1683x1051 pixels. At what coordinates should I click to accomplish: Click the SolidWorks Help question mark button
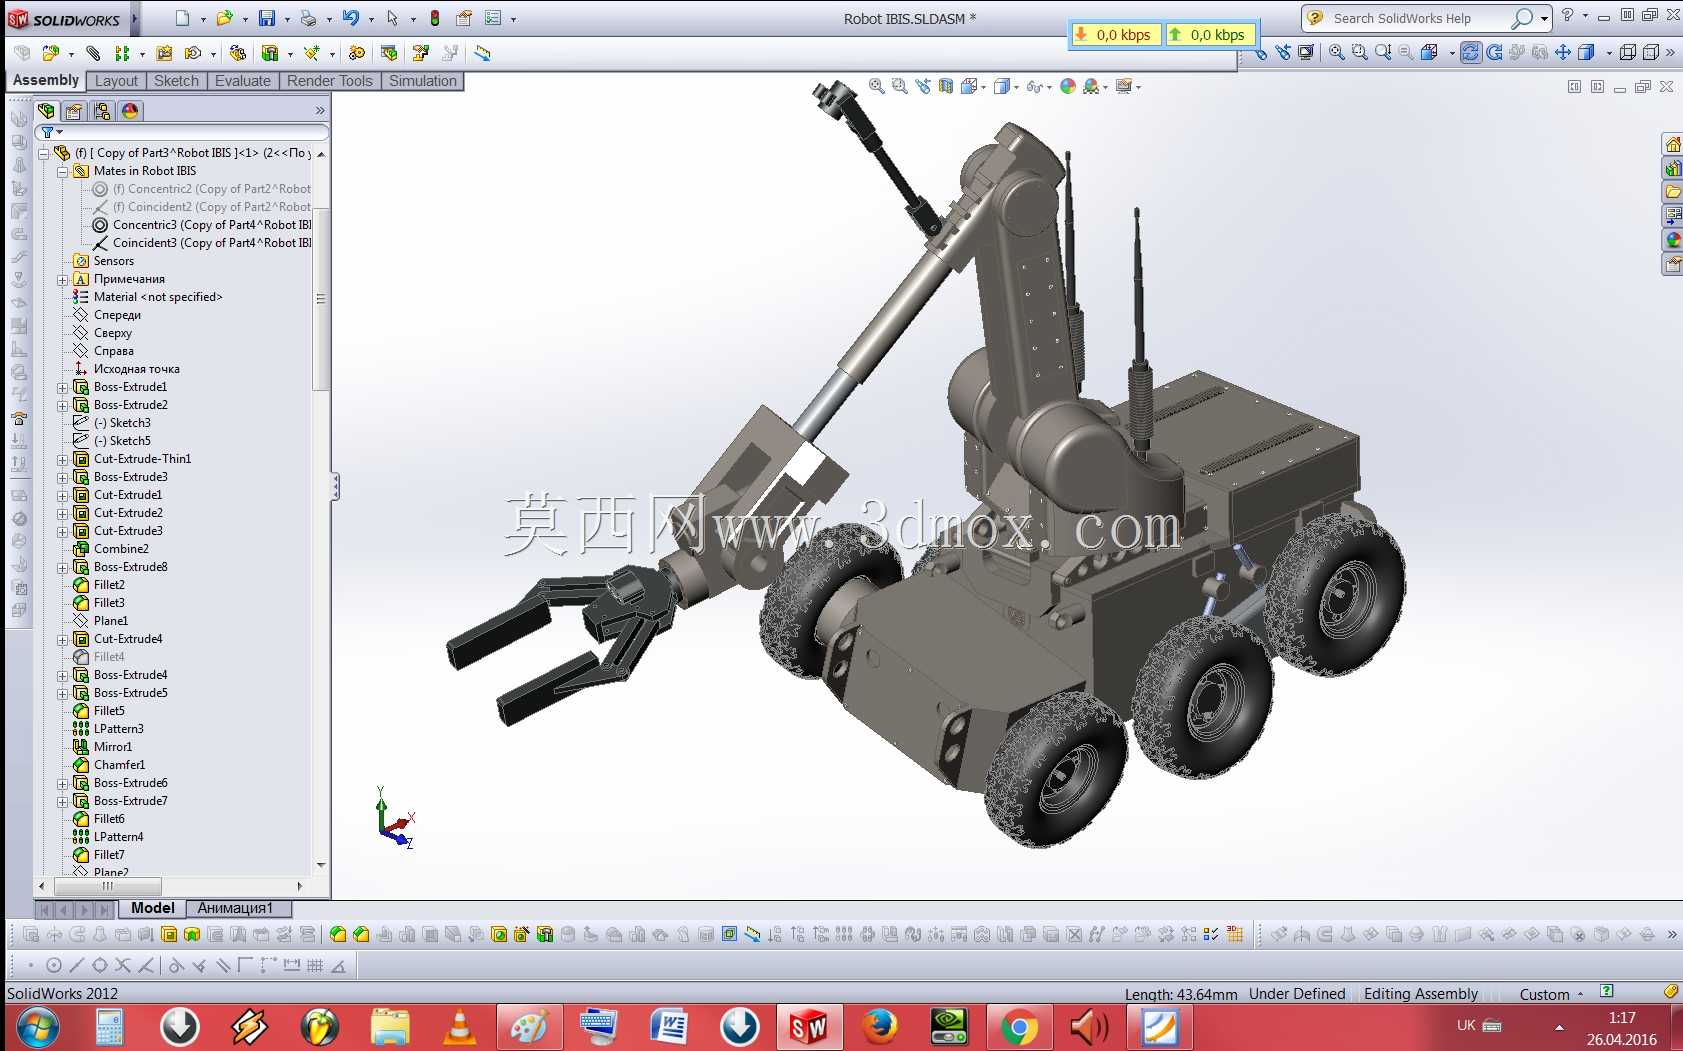(x=1568, y=16)
